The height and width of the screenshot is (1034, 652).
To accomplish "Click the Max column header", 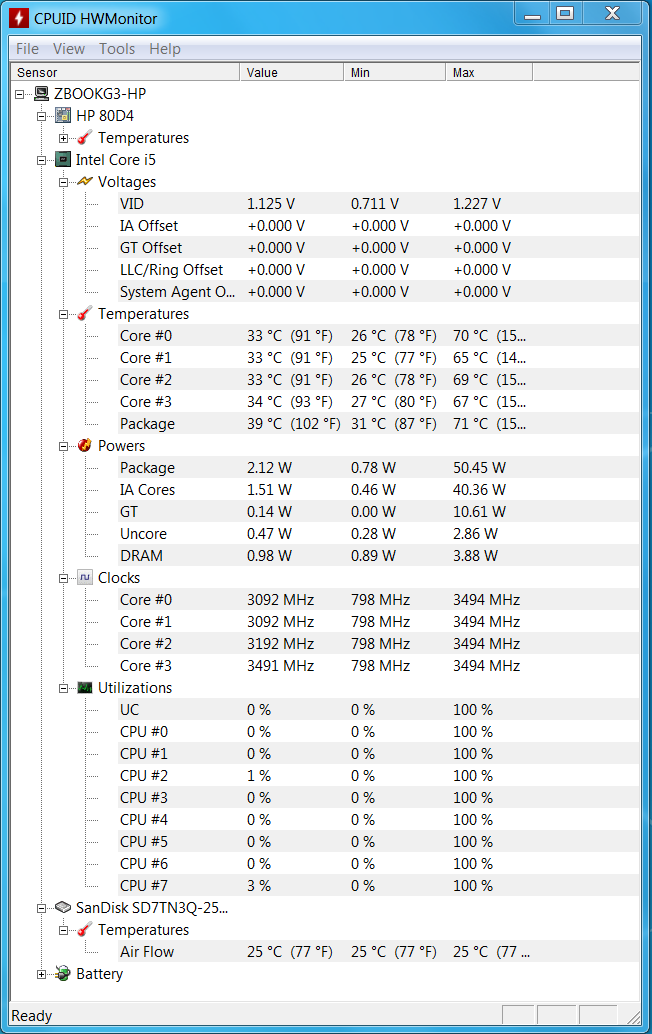I will 489,73.
